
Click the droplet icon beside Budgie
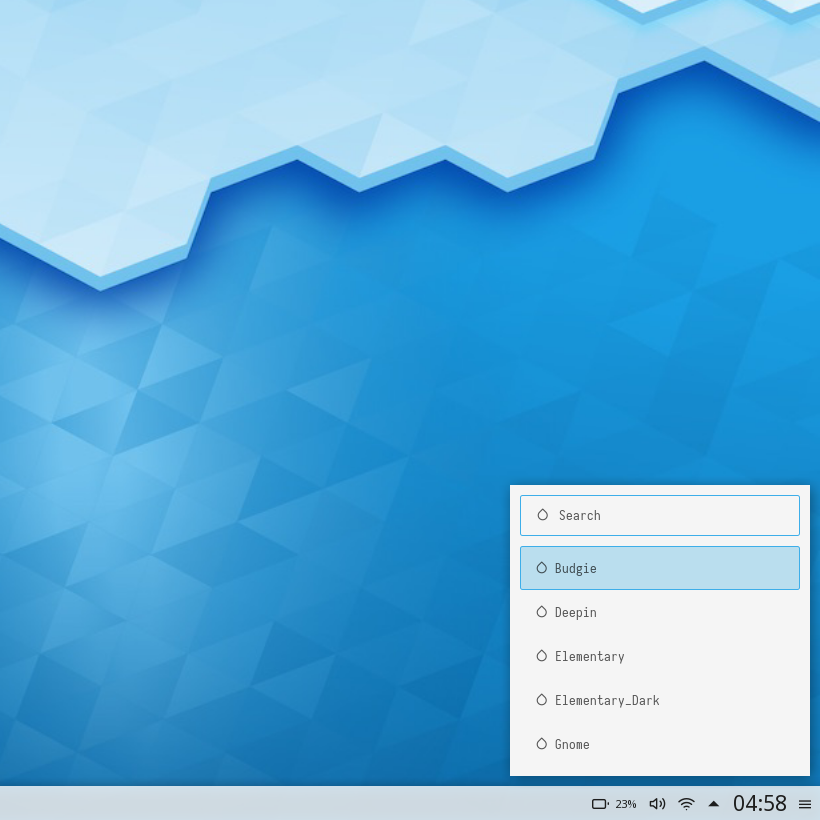(542, 568)
